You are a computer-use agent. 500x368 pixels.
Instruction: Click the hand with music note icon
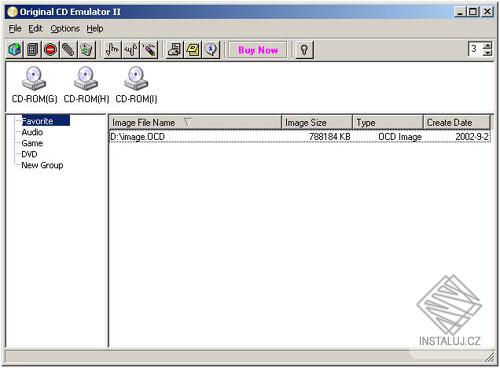tap(112, 50)
